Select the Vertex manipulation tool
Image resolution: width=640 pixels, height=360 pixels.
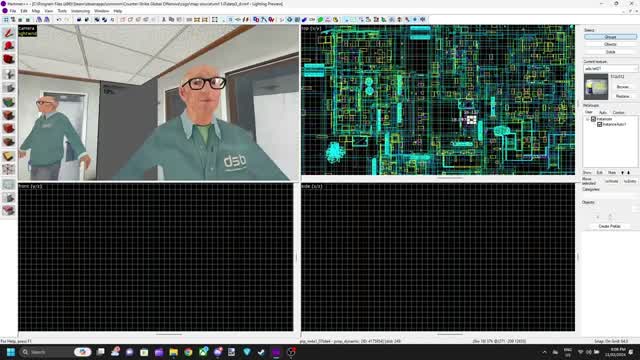click(9, 169)
